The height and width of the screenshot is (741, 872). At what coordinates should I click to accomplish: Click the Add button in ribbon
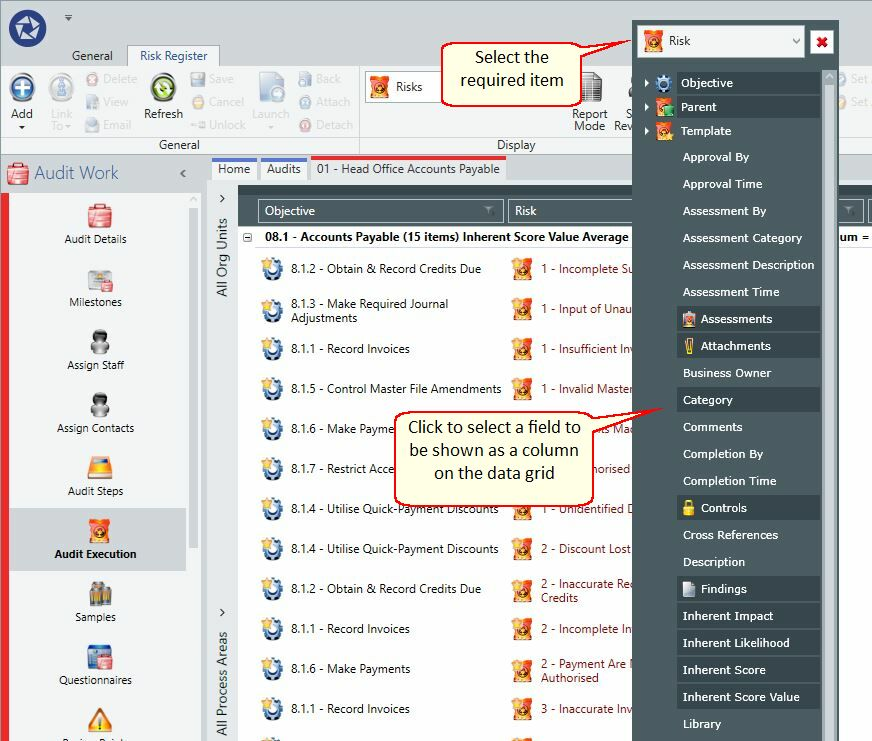[22, 102]
